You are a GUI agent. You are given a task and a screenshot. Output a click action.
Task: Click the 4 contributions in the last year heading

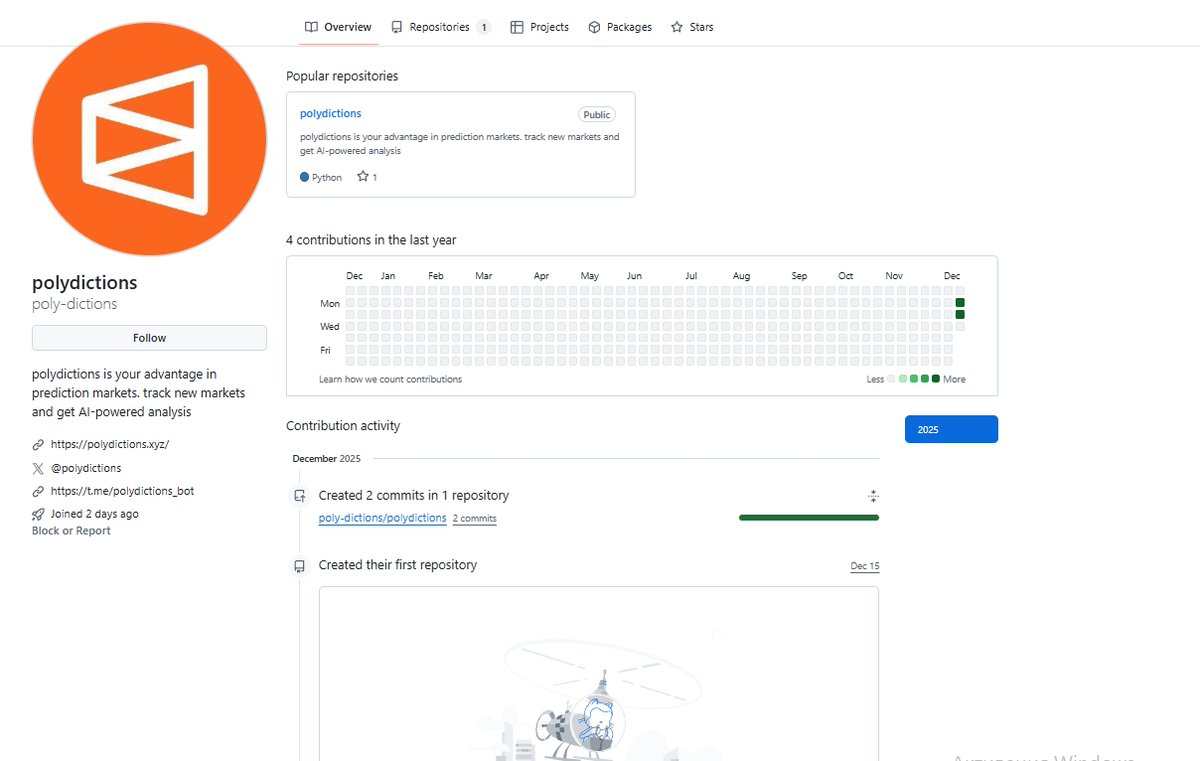click(x=371, y=240)
